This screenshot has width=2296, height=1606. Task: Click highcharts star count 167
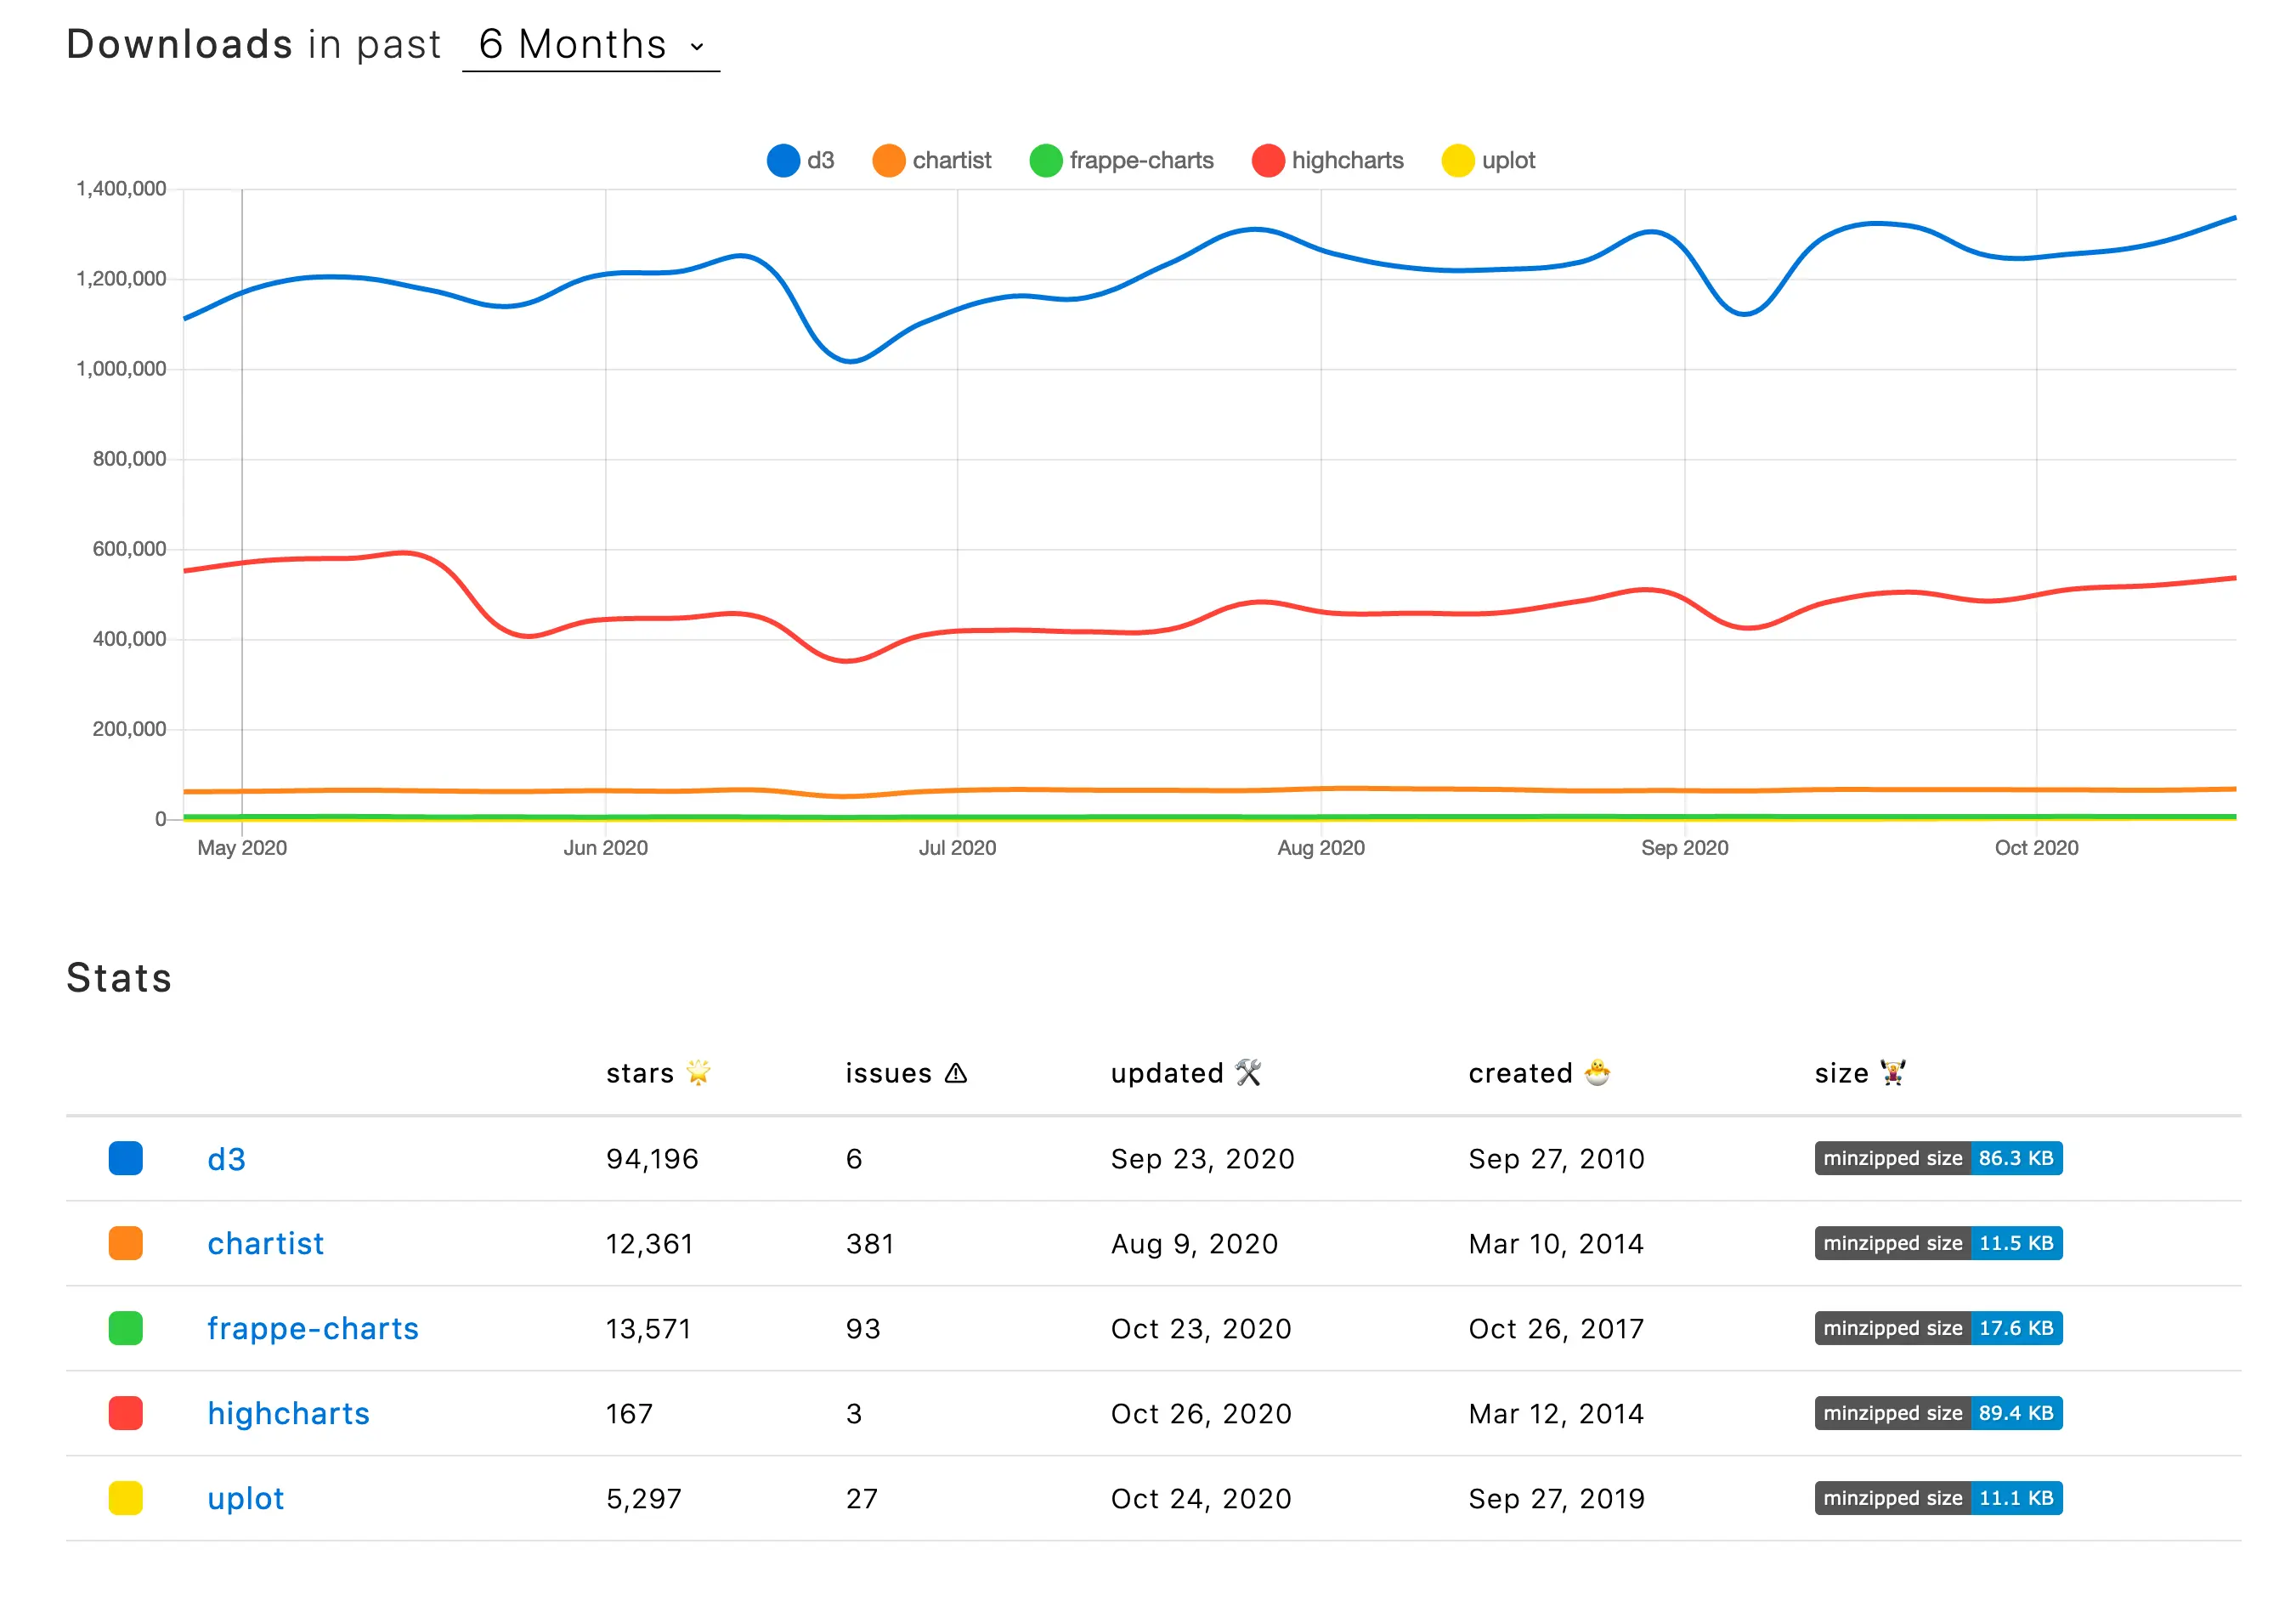[x=630, y=1414]
